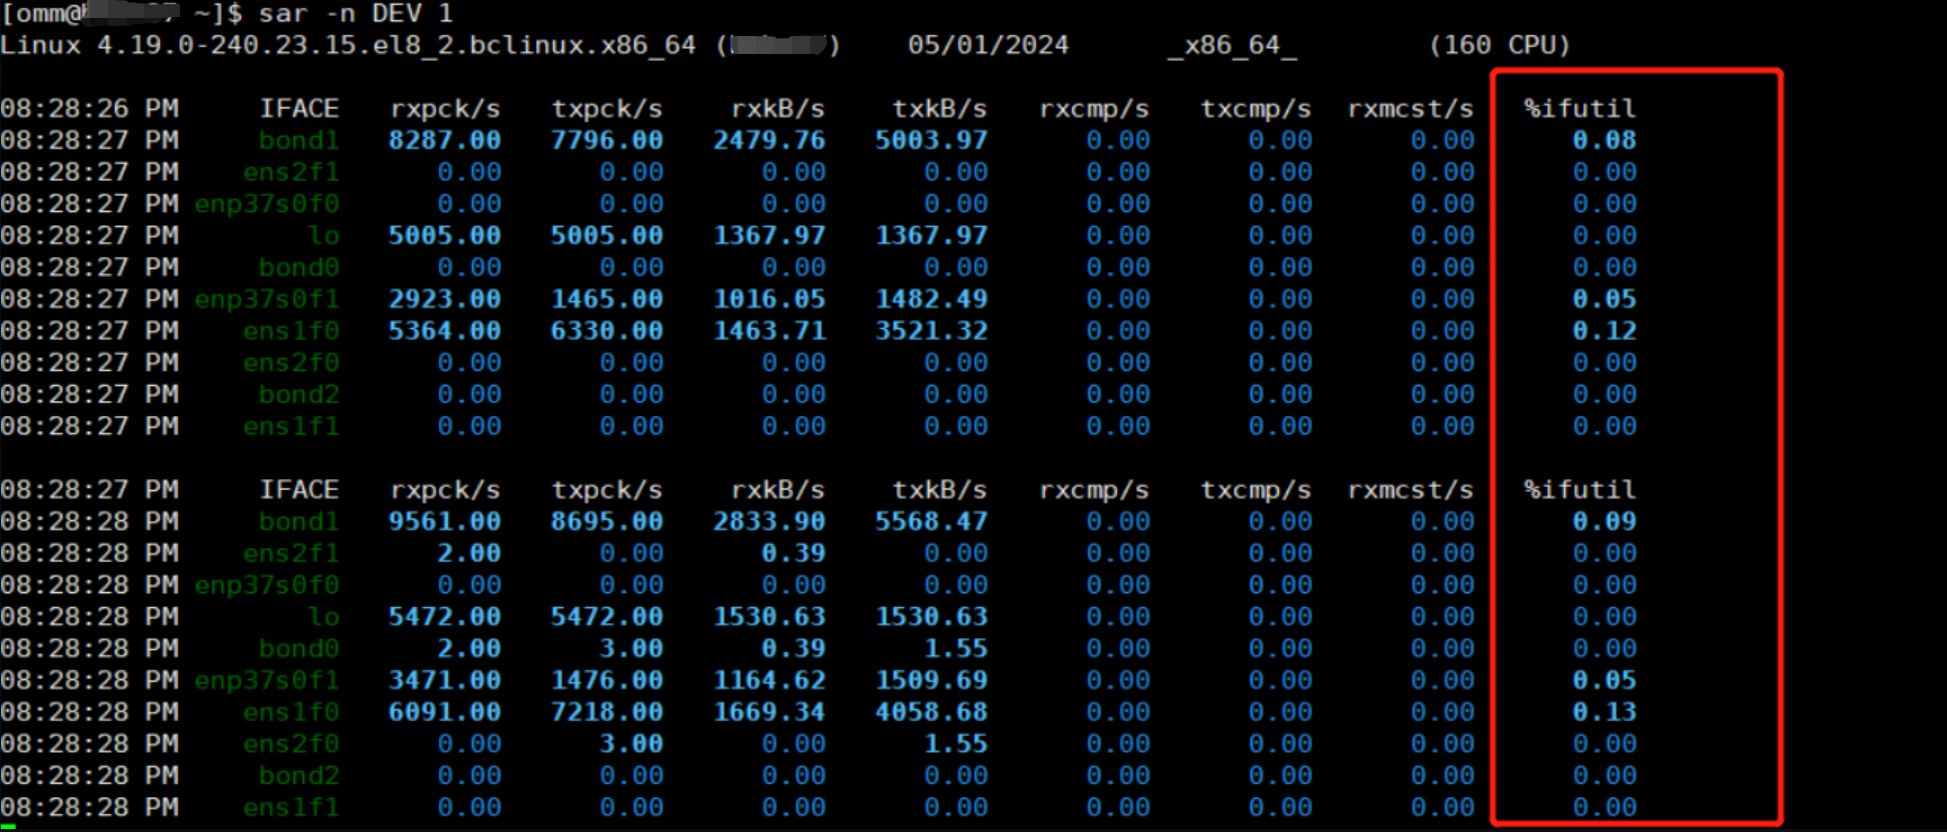Click the txpck/s value 7796.00
The height and width of the screenshot is (832, 1947).
pos(607,141)
